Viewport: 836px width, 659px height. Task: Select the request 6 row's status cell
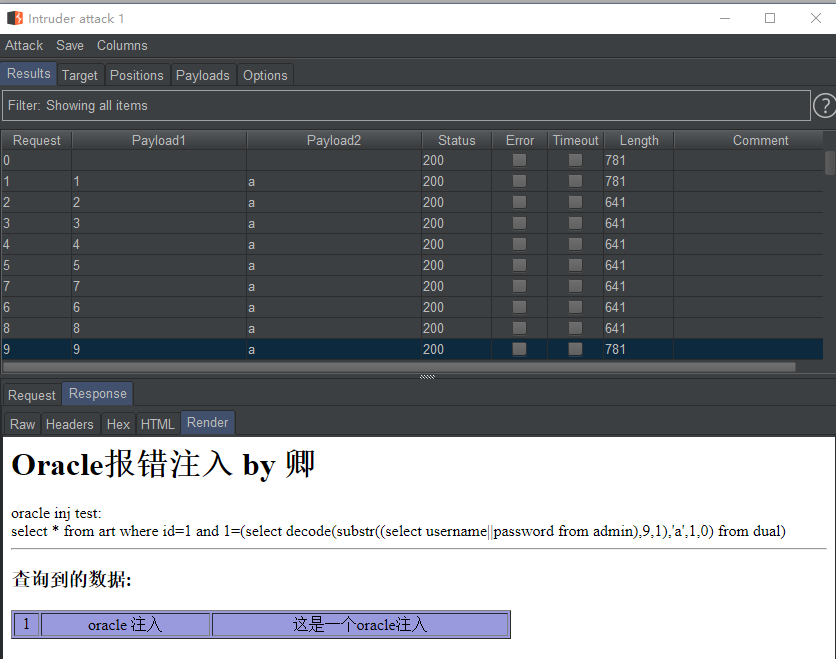pyautogui.click(x=456, y=307)
